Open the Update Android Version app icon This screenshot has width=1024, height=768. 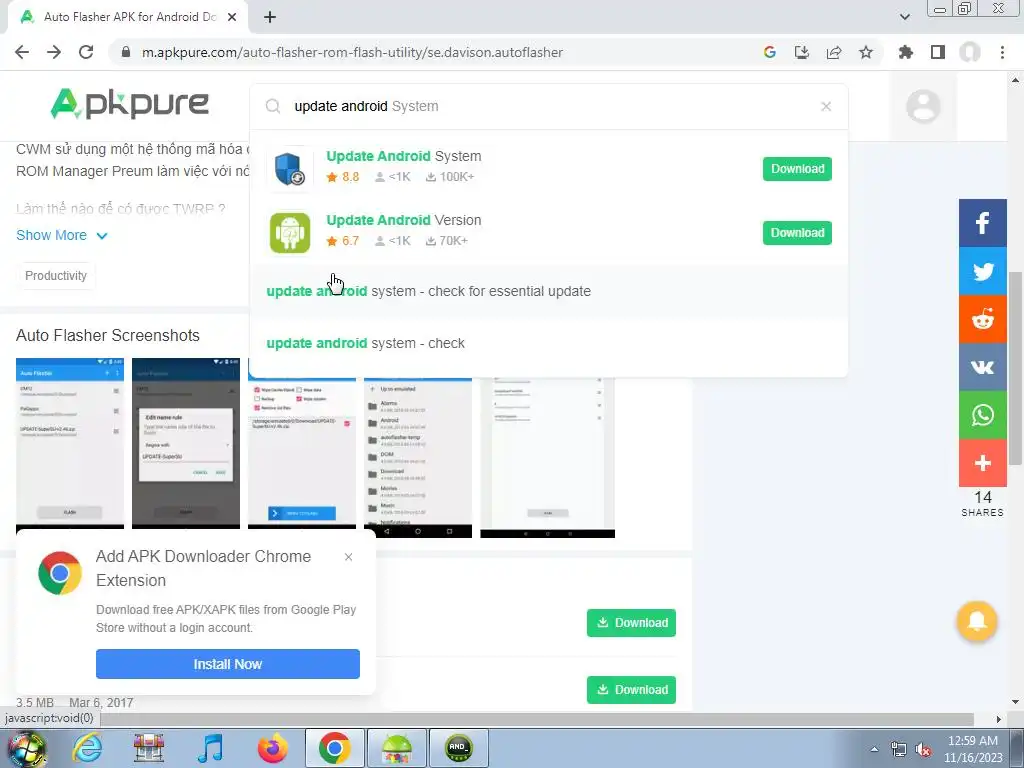coord(290,232)
